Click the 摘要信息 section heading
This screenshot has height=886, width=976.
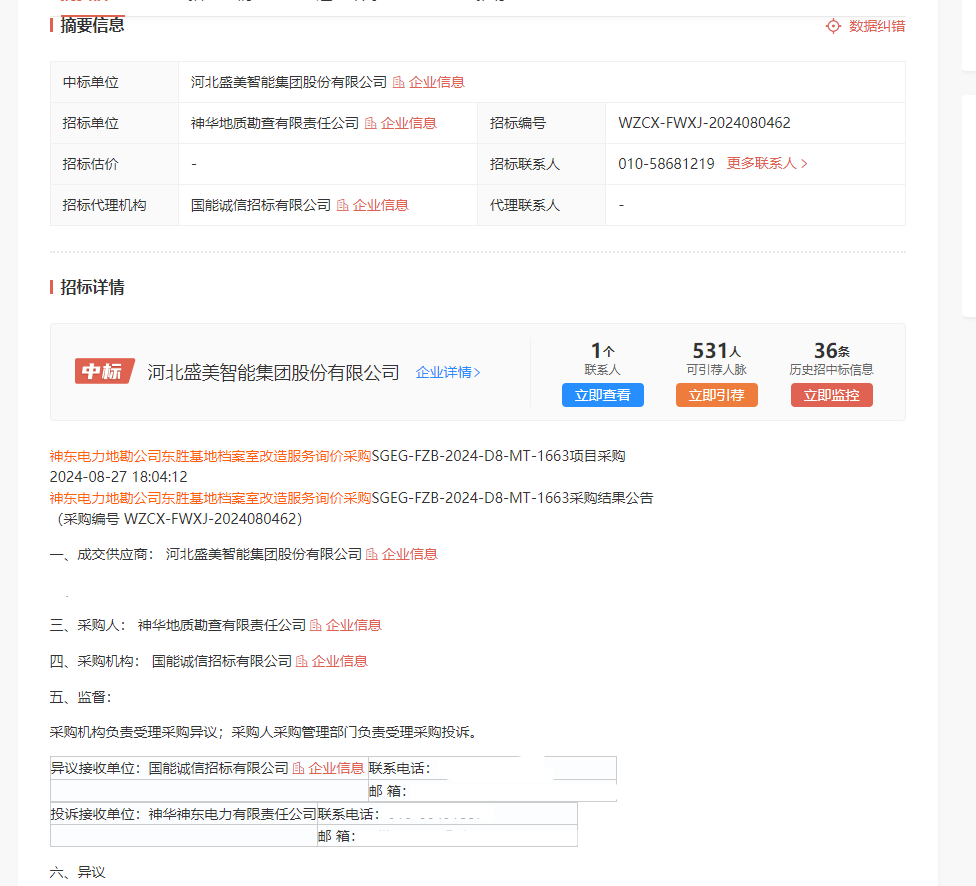tap(92, 26)
